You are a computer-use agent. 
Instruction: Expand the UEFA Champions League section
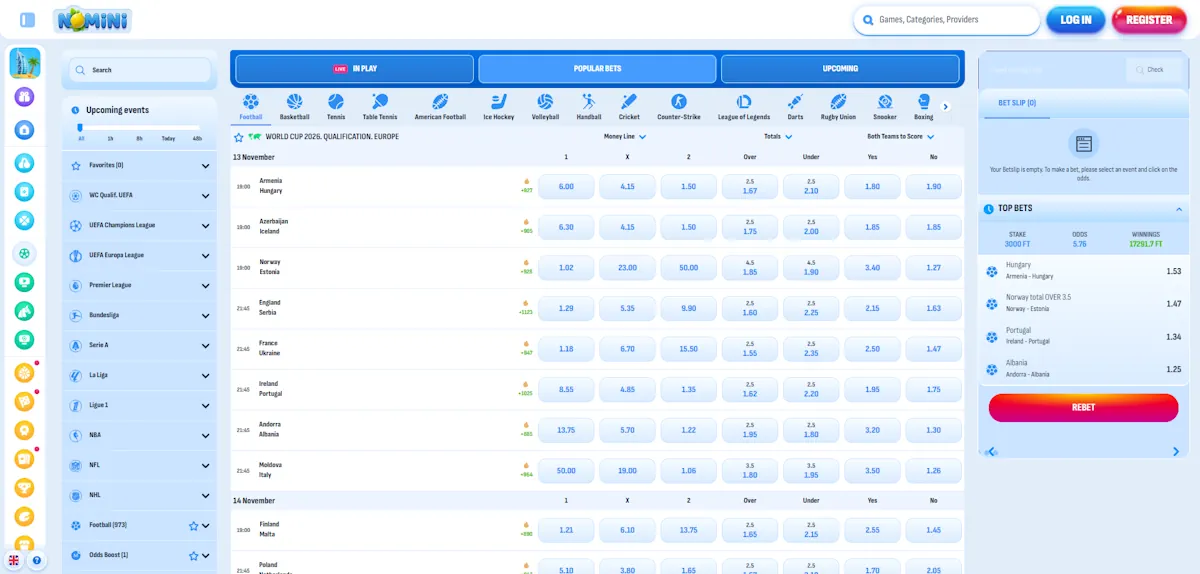(x=139, y=225)
